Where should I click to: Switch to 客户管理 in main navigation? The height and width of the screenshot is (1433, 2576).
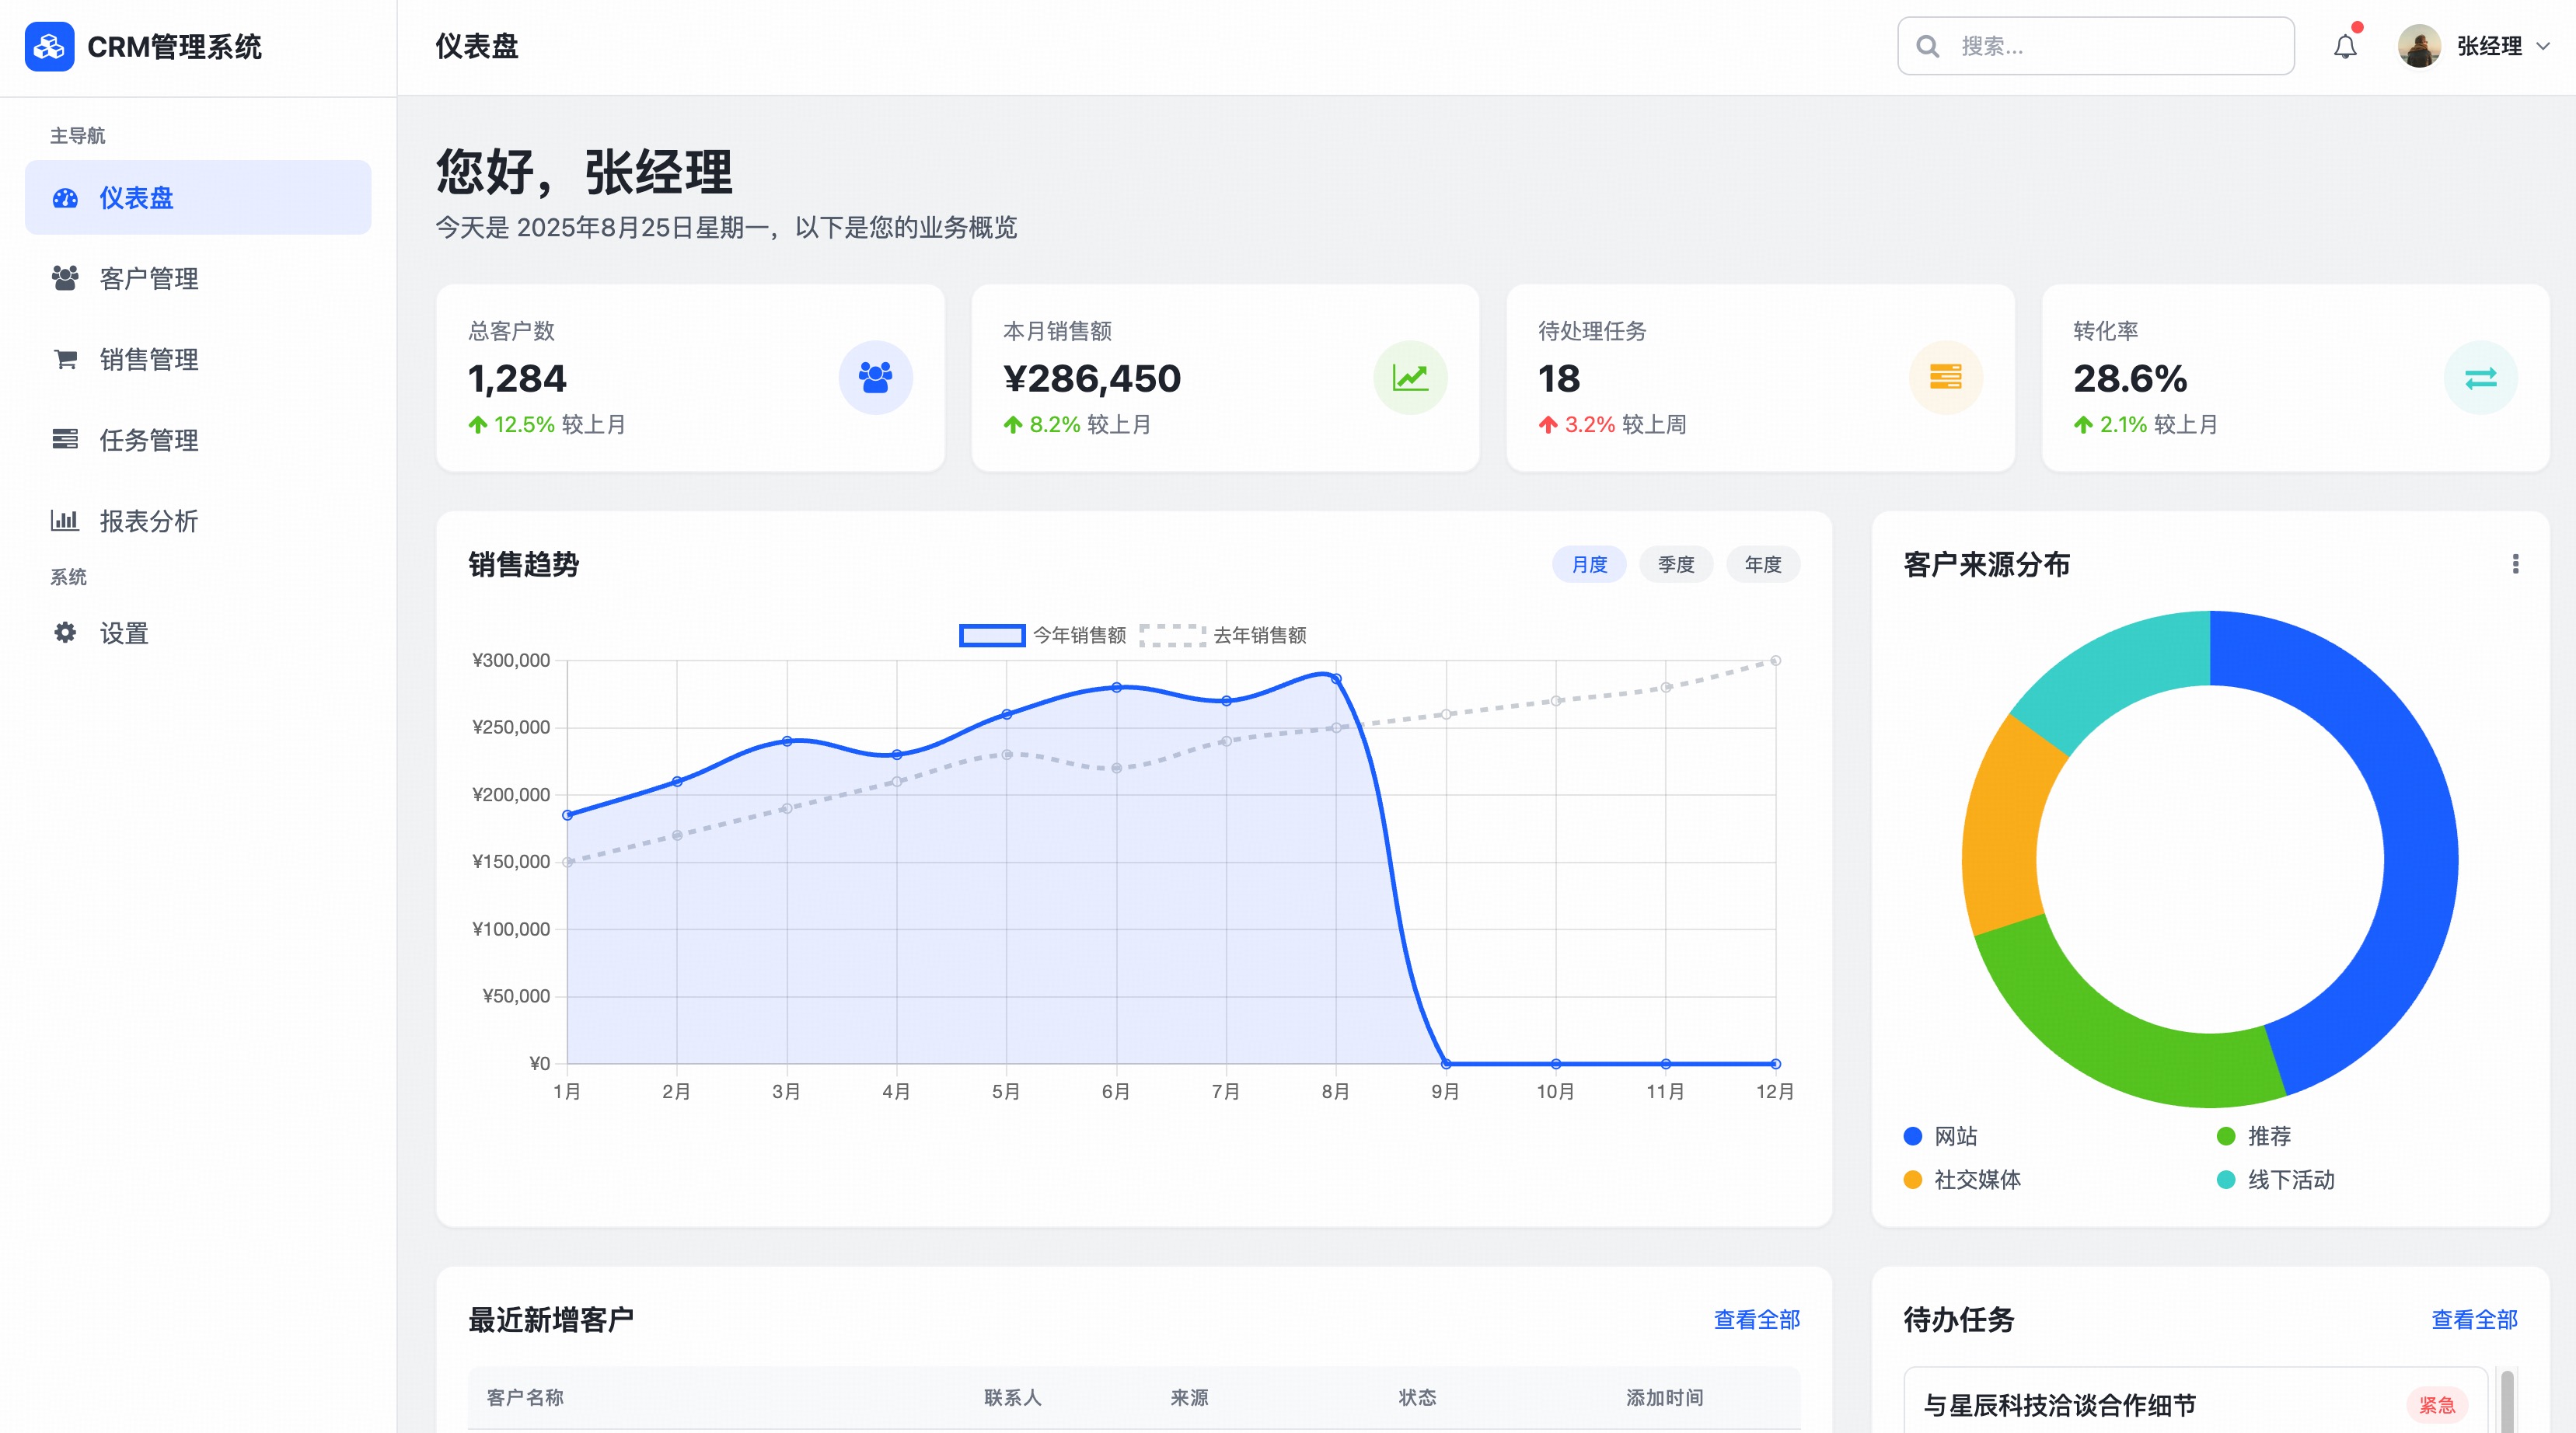pyautogui.click(x=148, y=279)
